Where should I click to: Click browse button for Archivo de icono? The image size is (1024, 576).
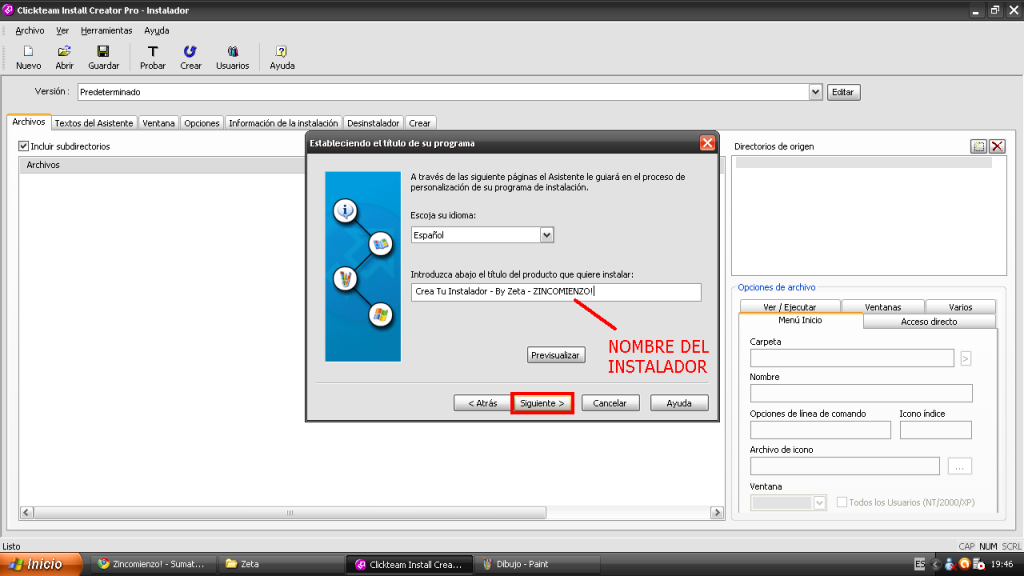click(959, 466)
